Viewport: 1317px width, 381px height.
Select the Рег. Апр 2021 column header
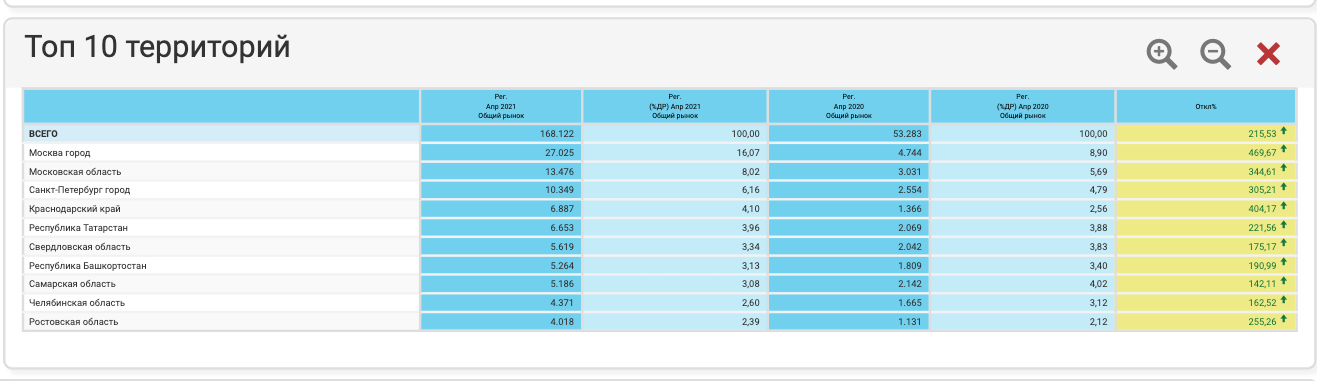(501, 106)
